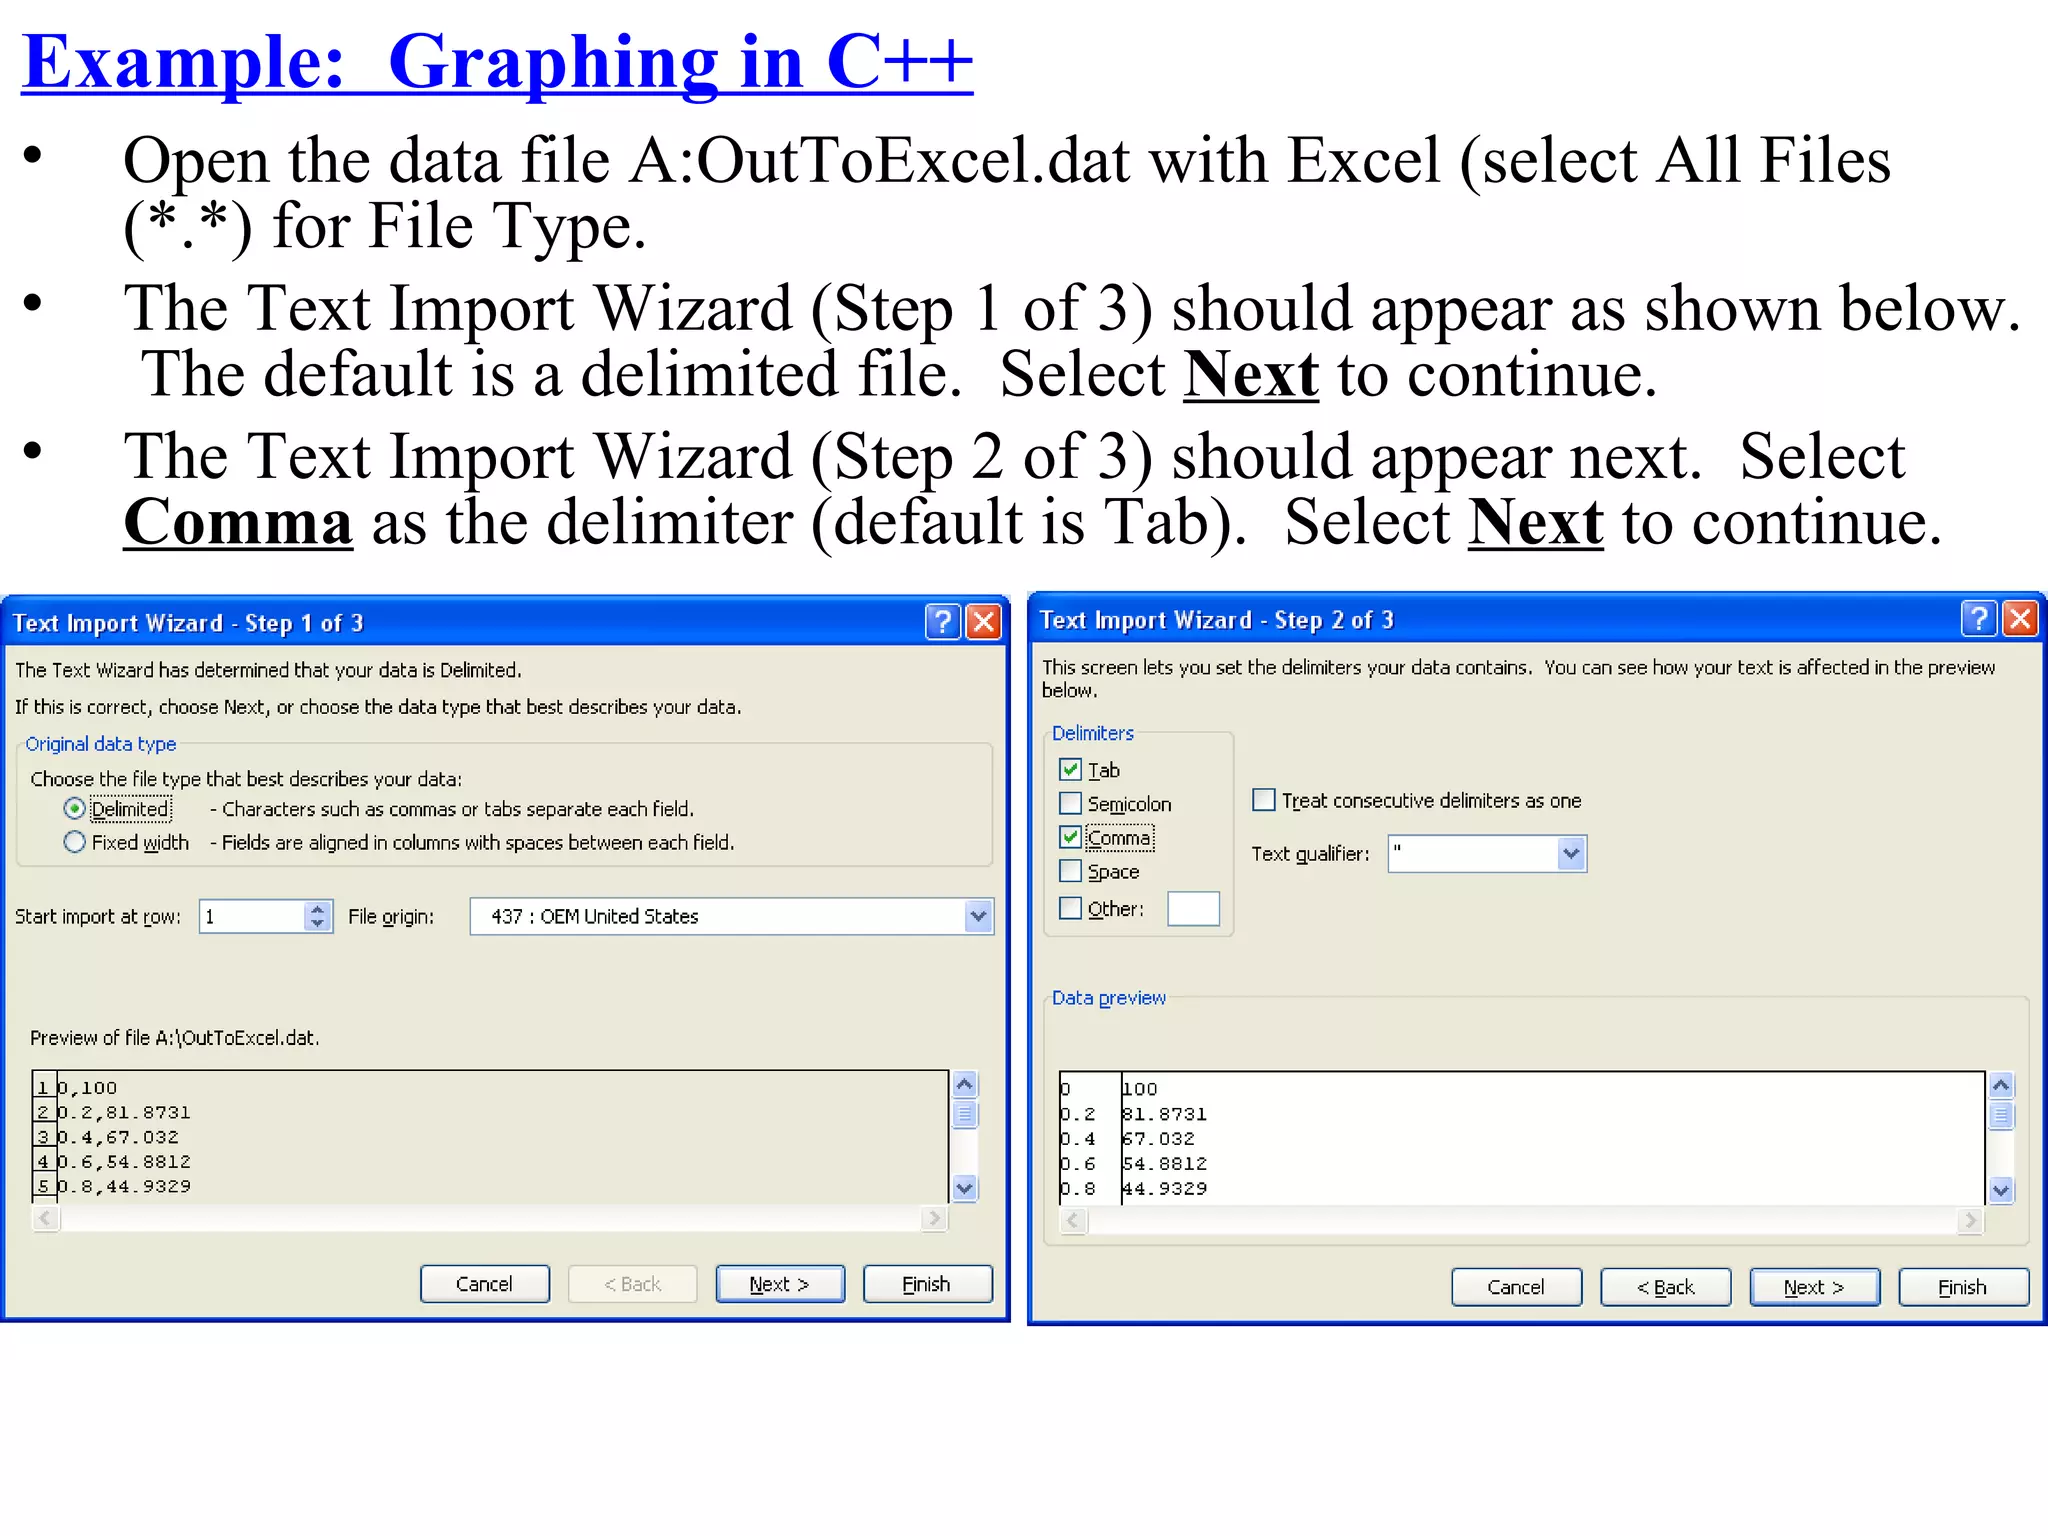Enable Treat consecutive delimiters as one
This screenshot has height=1536, width=2048.
pos(1264,800)
